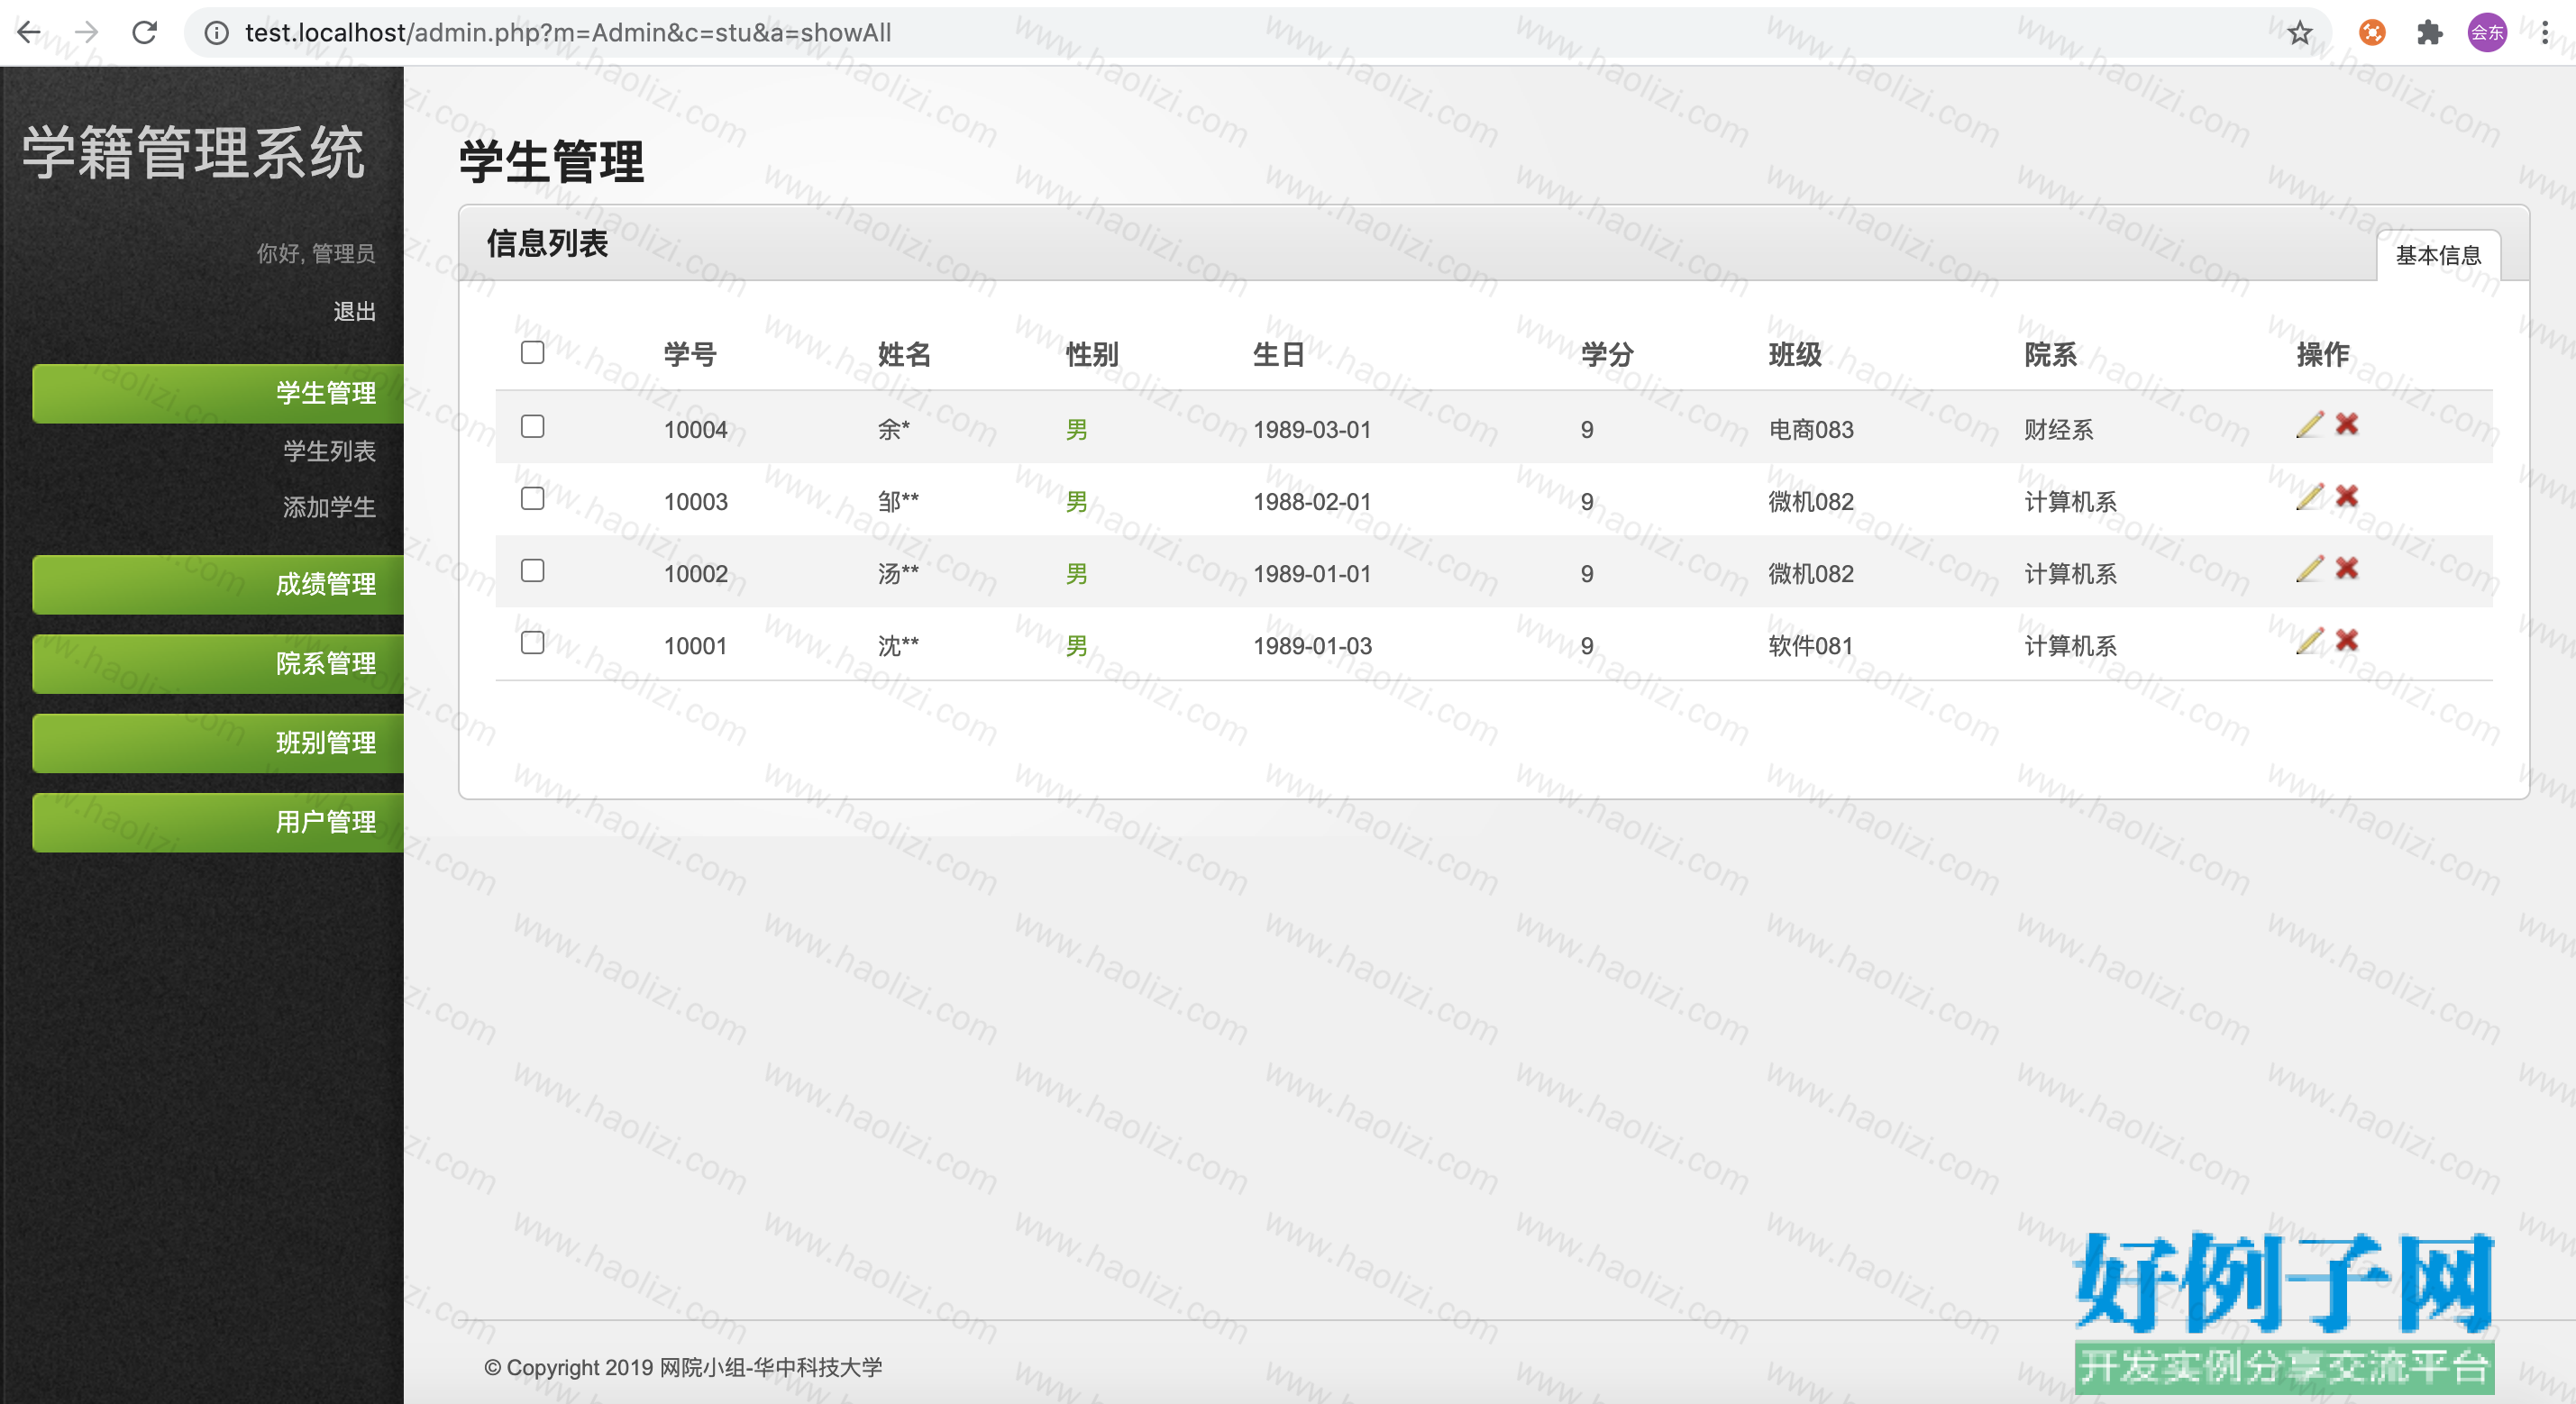Click the 学号 column header
Screen dimensions: 2576x1404
[690, 355]
